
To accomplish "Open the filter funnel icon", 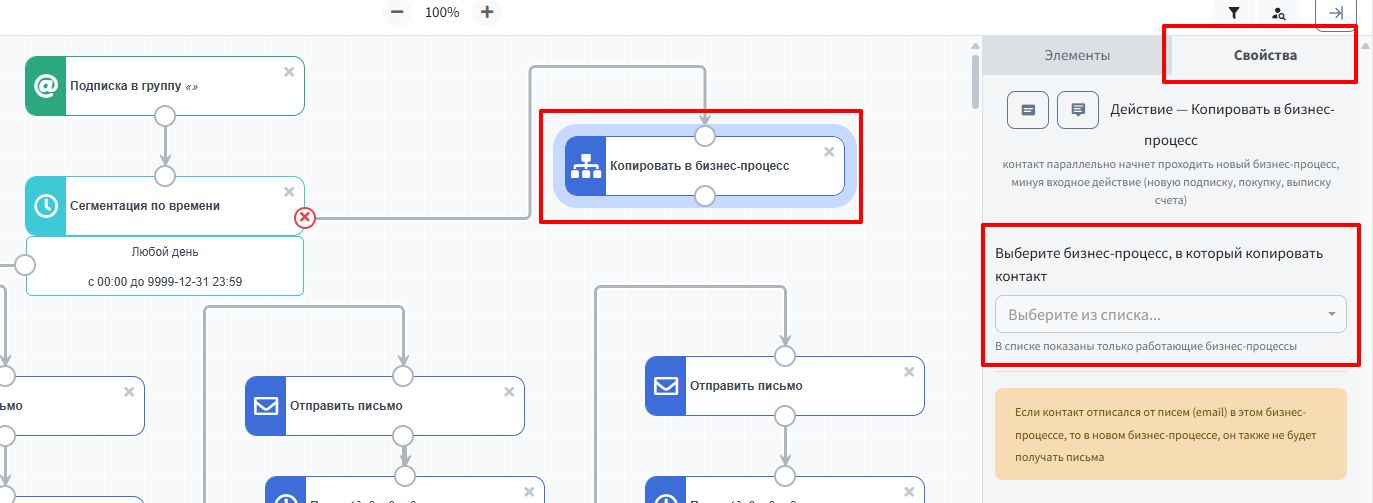I will tap(1234, 13).
